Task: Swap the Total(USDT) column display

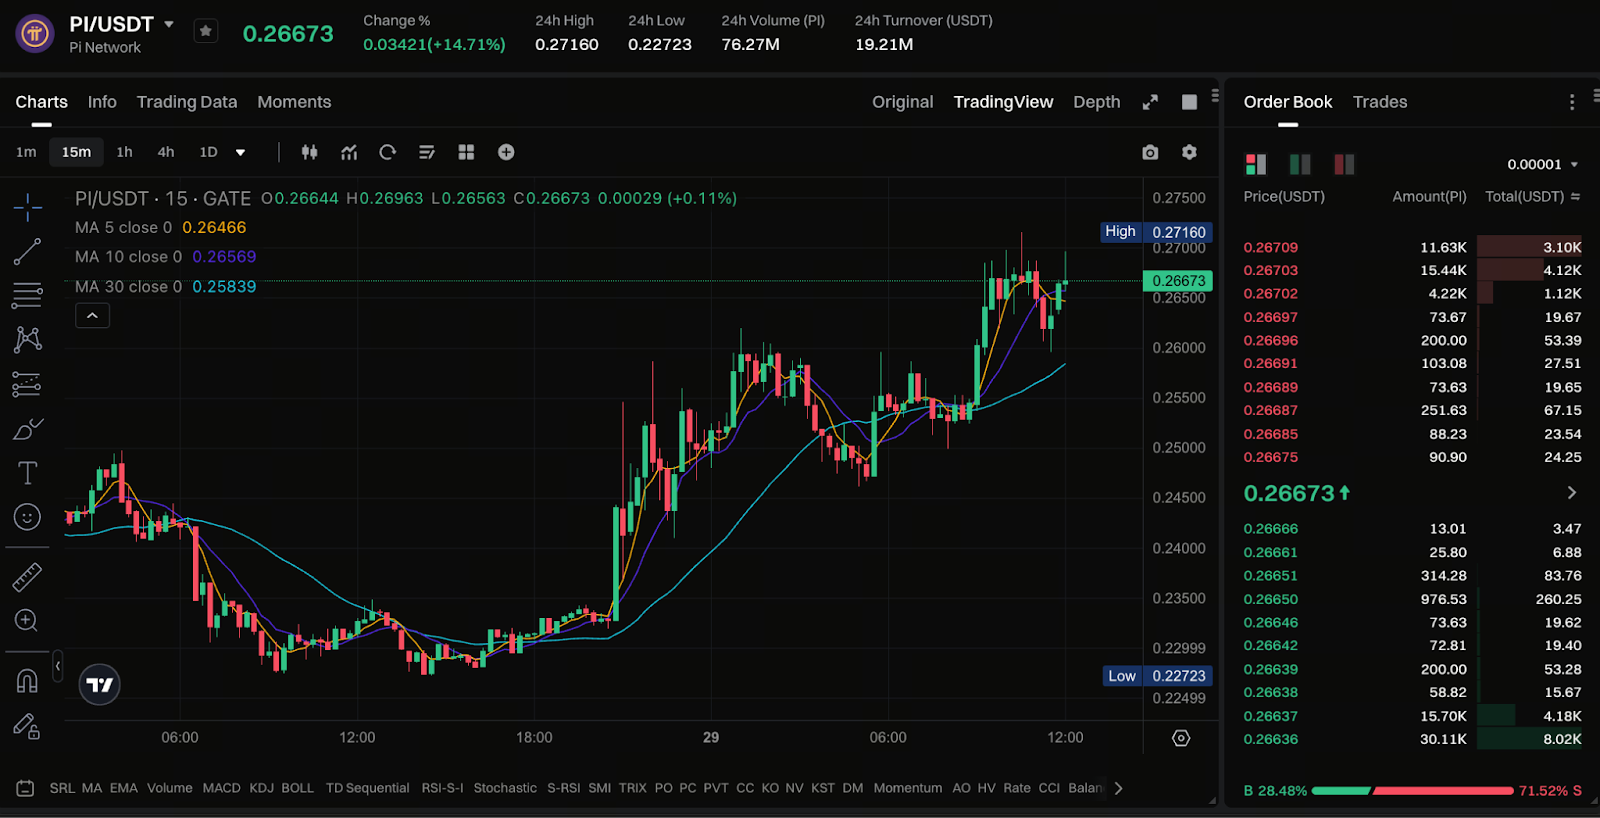Action: (1575, 197)
